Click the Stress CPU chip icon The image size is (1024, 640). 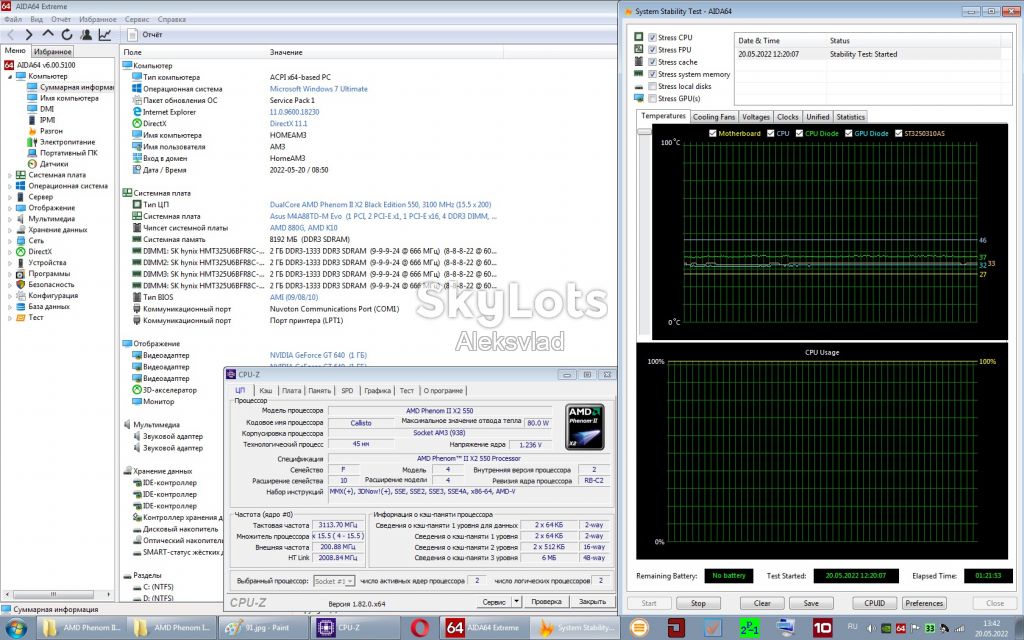pyautogui.click(x=639, y=37)
